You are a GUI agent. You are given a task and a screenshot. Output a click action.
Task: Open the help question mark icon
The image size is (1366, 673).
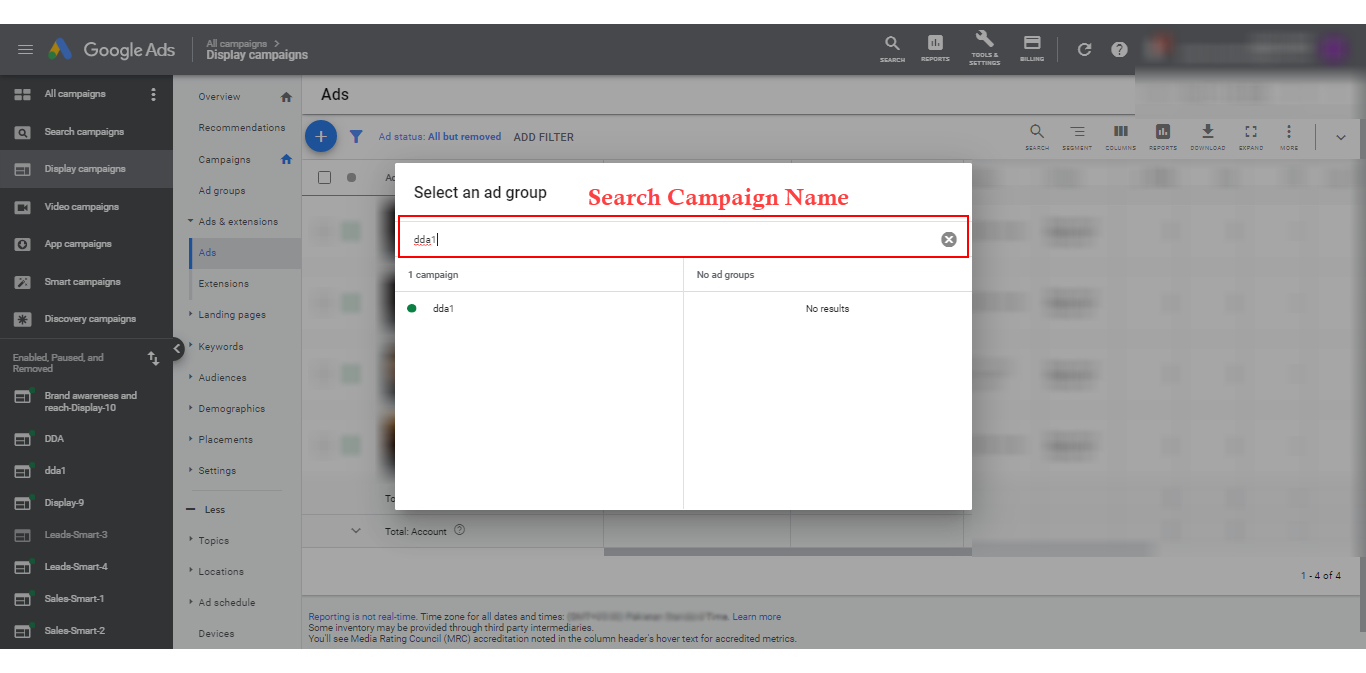pos(1119,49)
